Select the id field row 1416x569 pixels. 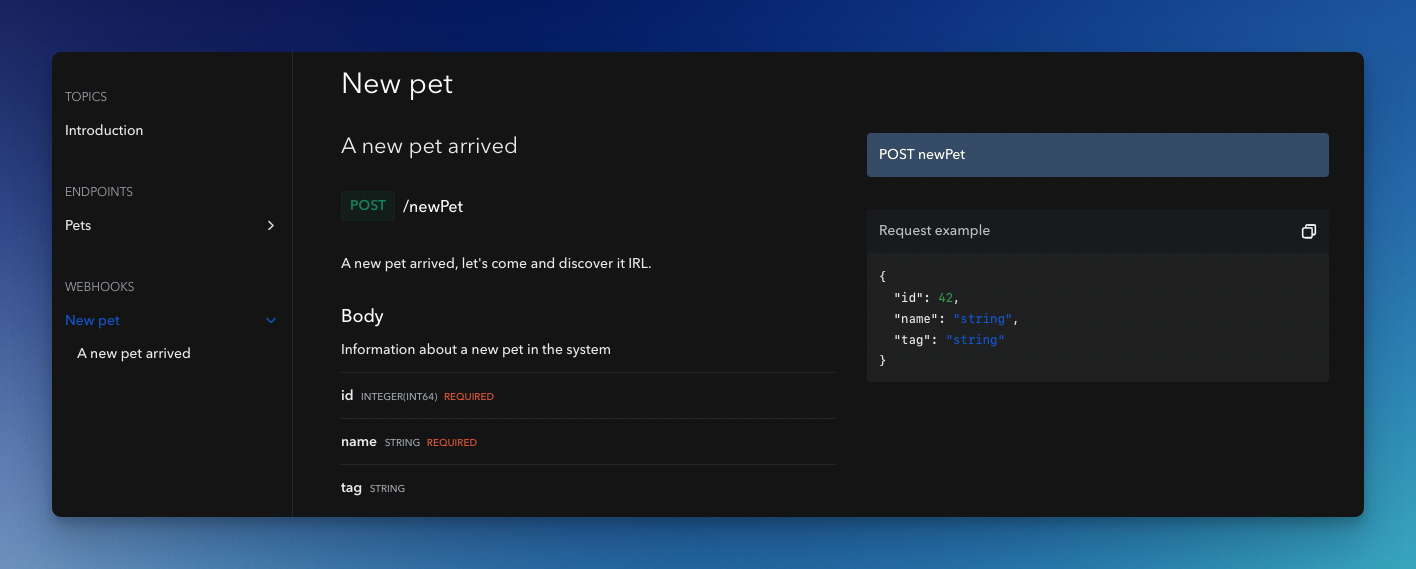coord(588,396)
